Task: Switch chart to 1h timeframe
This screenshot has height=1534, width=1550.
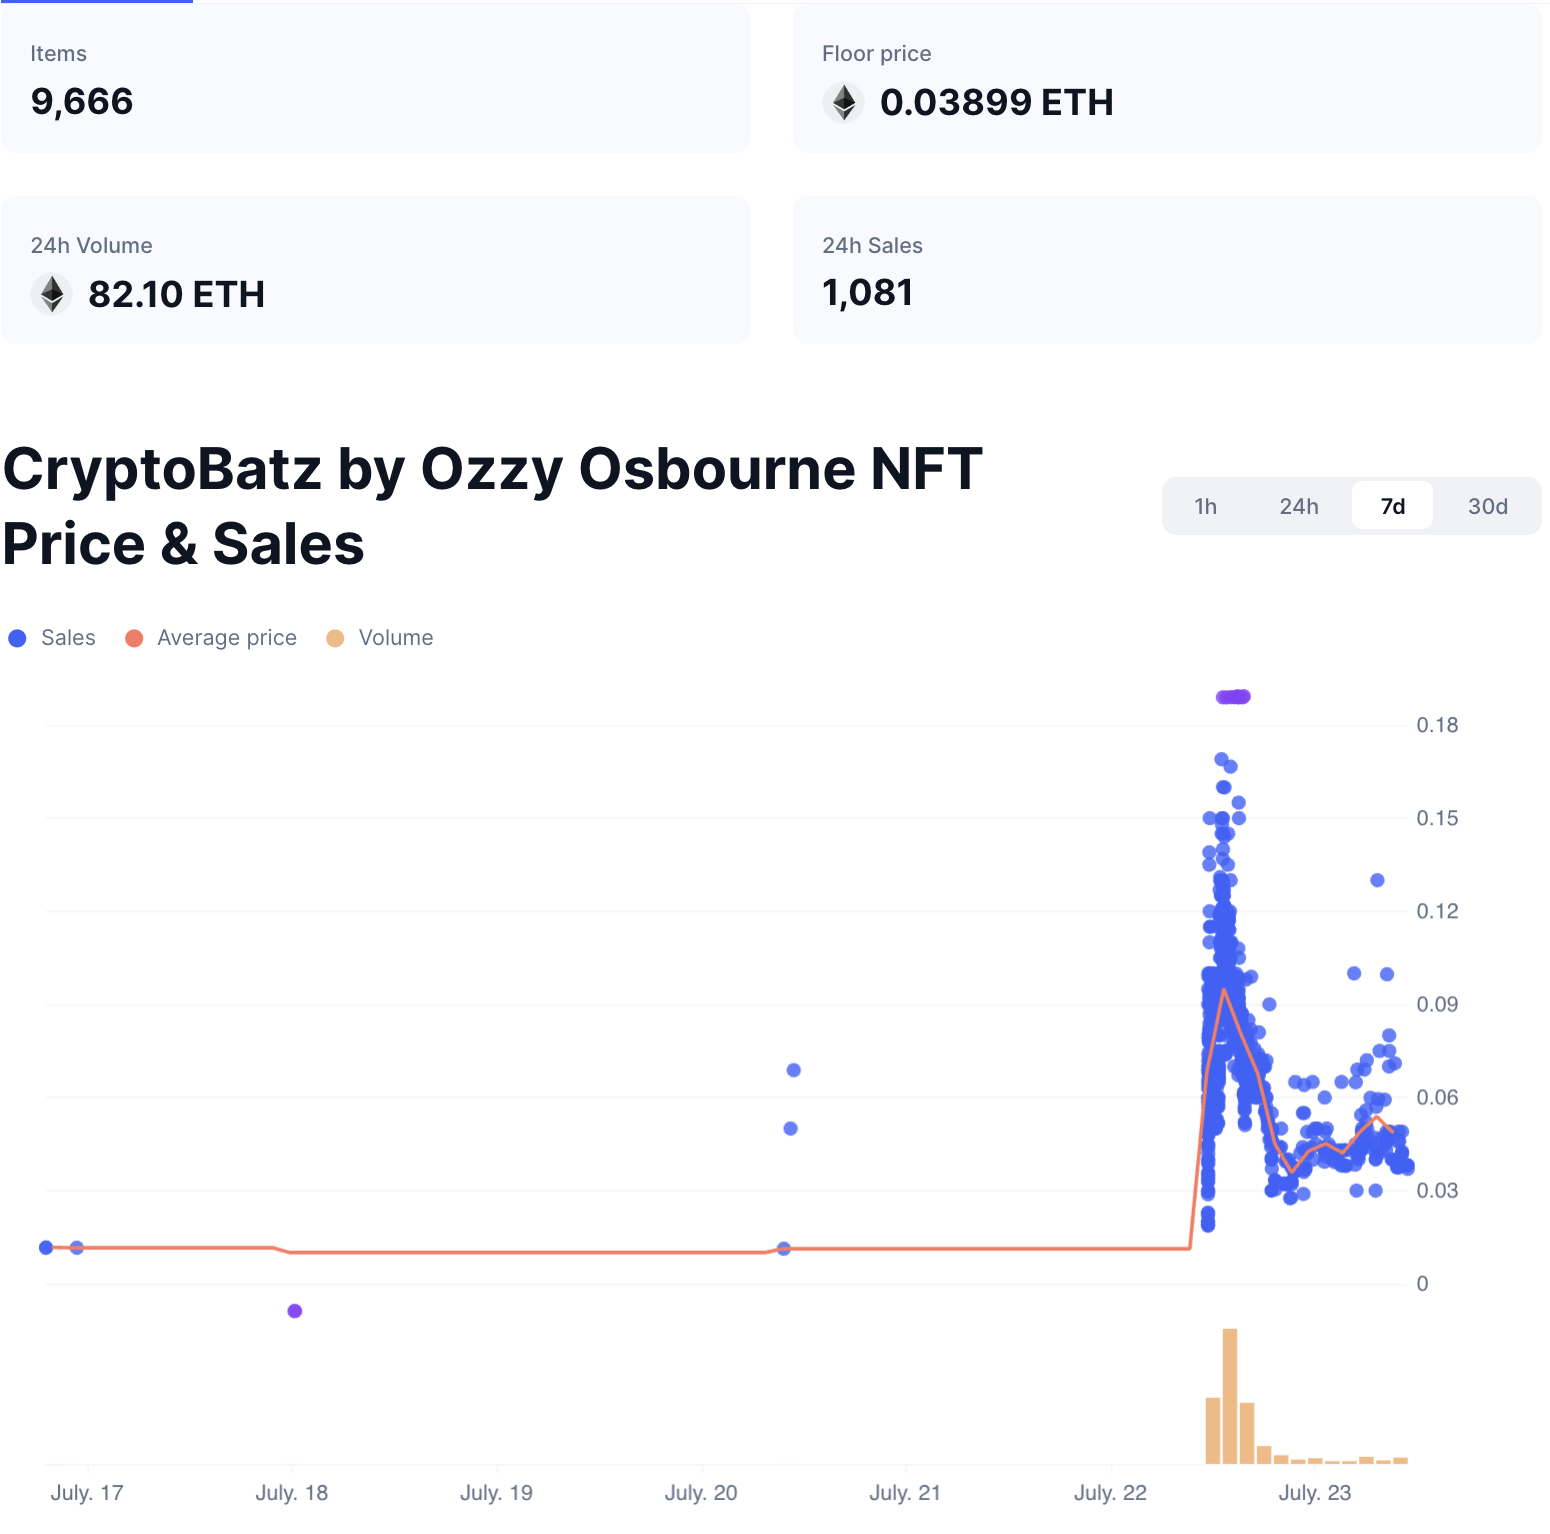Action: click(x=1206, y=506)
